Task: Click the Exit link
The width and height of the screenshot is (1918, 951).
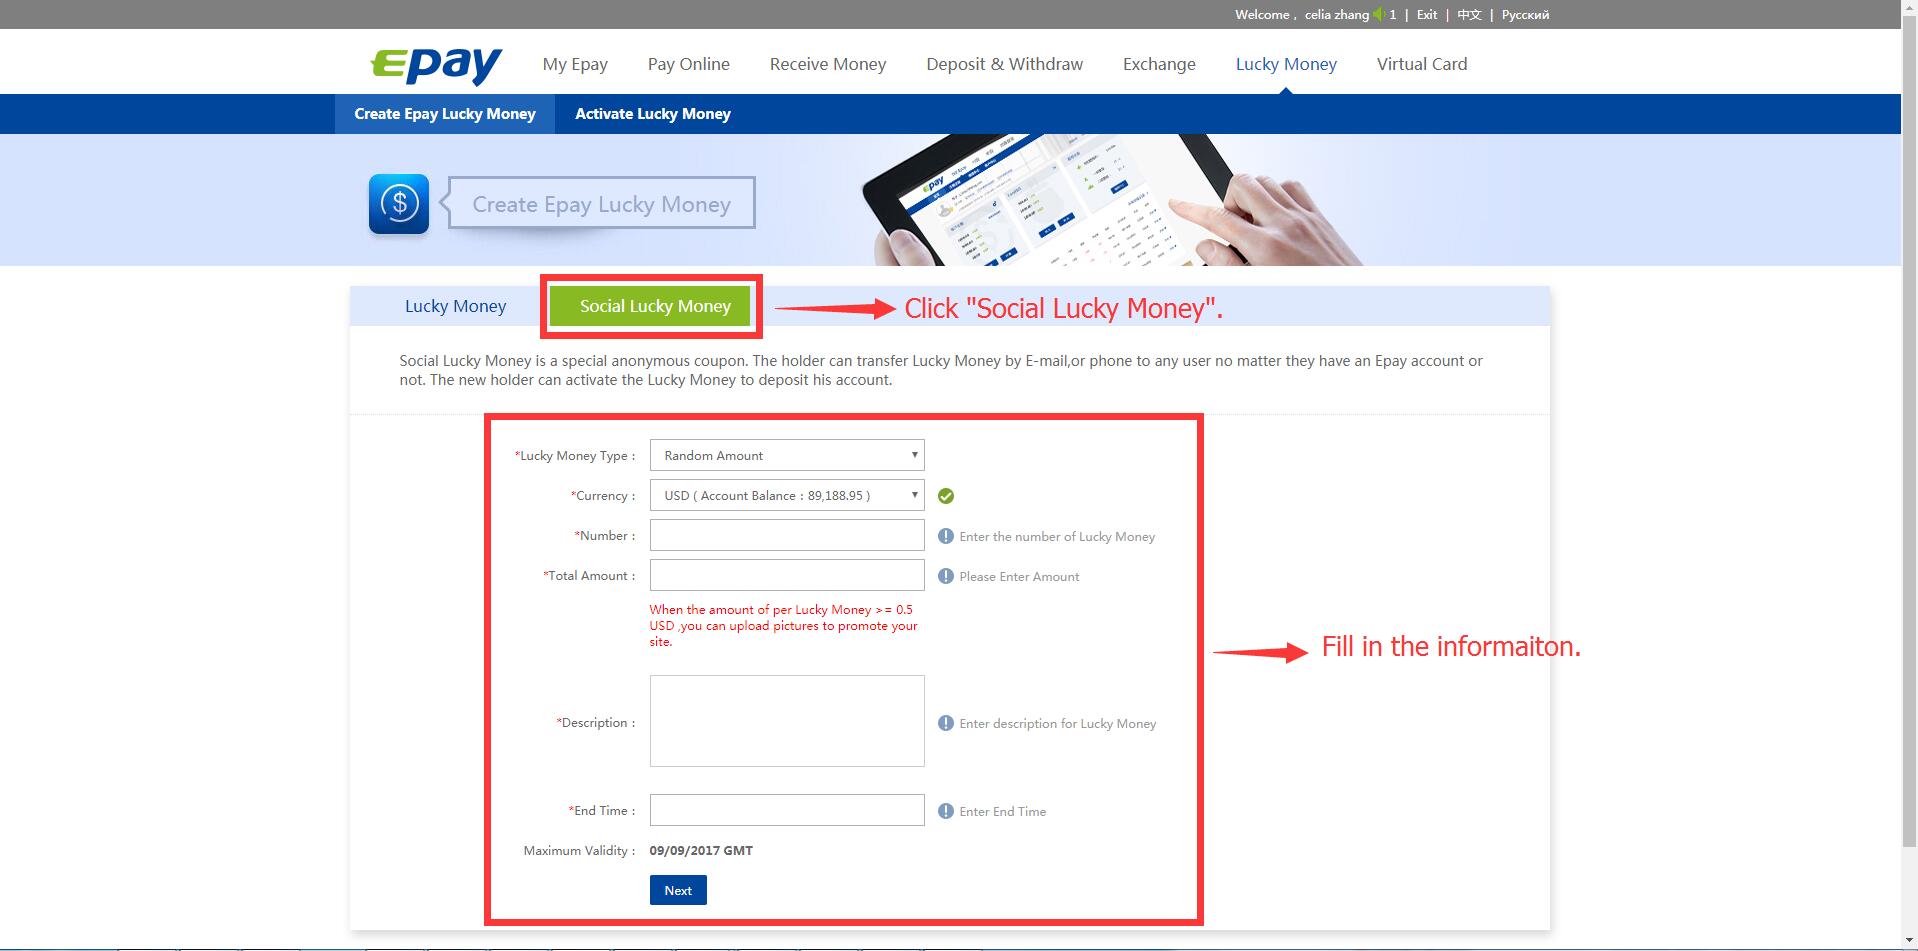Action: tap(1427, 14)
